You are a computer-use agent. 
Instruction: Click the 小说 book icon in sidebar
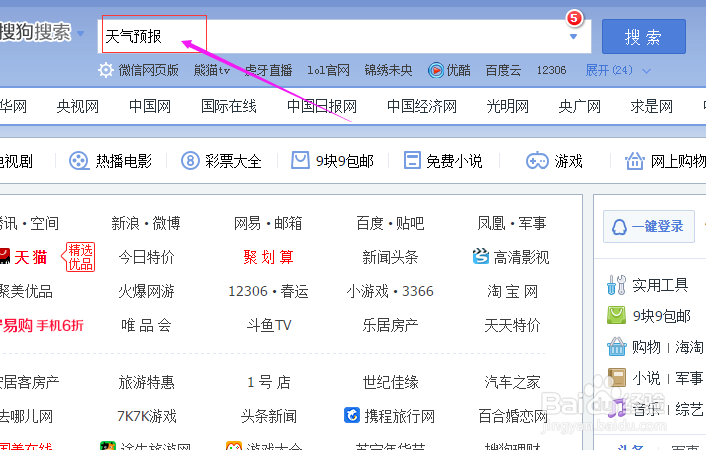point(616,377)
